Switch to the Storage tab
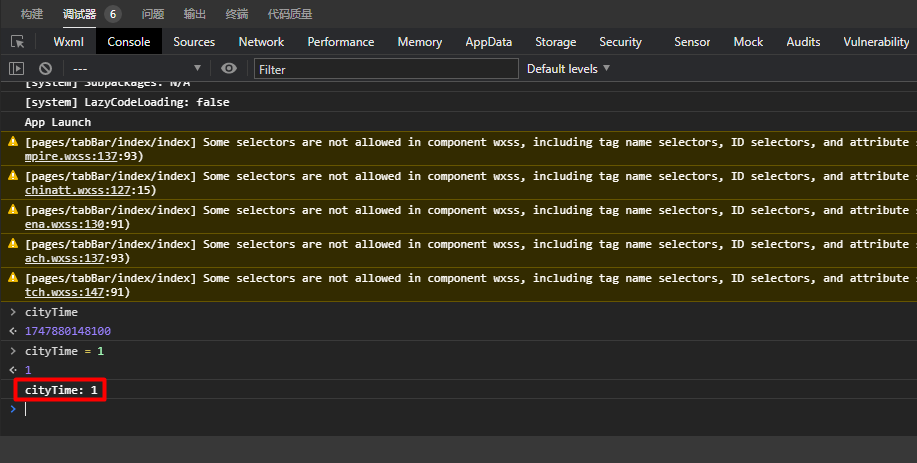This screenshot has height=463, width=917. click(x=556, y=42)
